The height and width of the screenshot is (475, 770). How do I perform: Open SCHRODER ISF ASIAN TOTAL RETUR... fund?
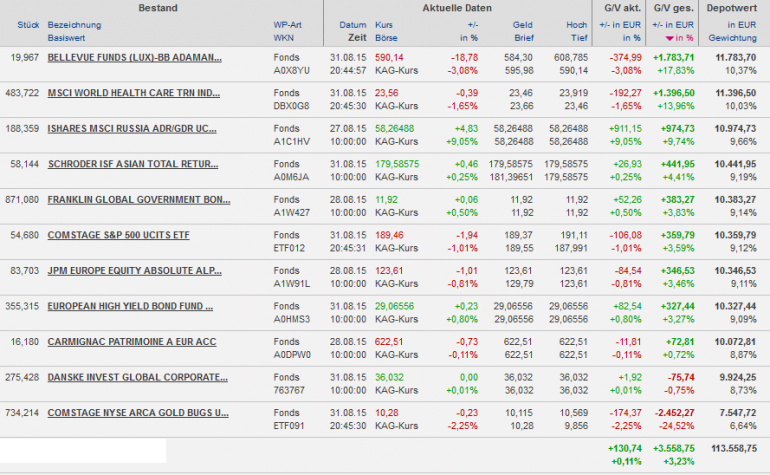coord(134,164)
